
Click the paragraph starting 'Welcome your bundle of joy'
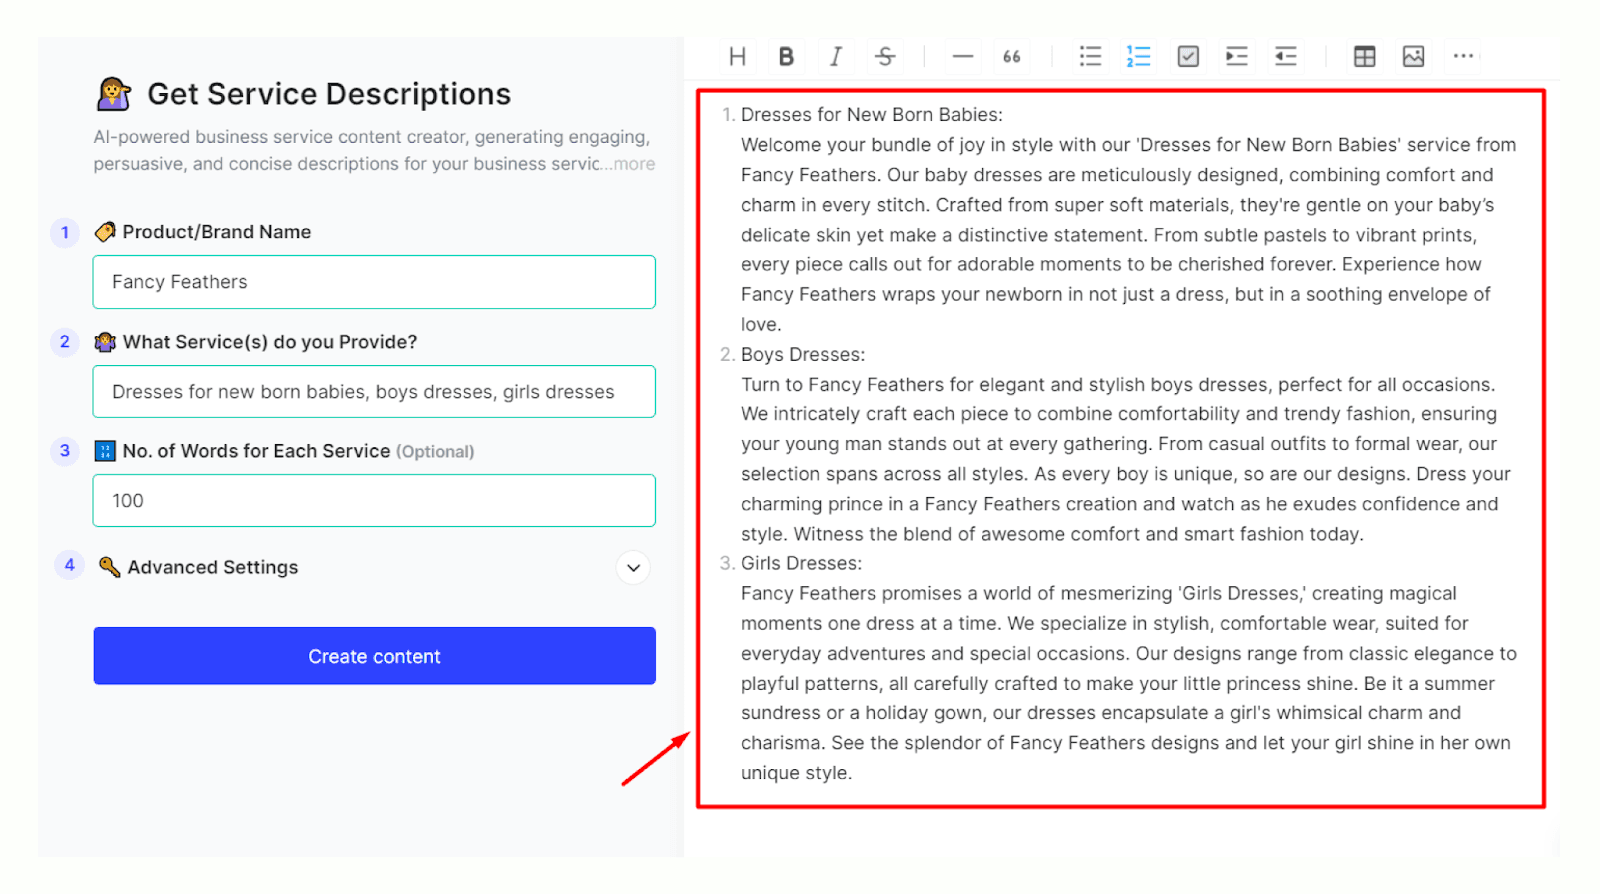point(1128,235)
